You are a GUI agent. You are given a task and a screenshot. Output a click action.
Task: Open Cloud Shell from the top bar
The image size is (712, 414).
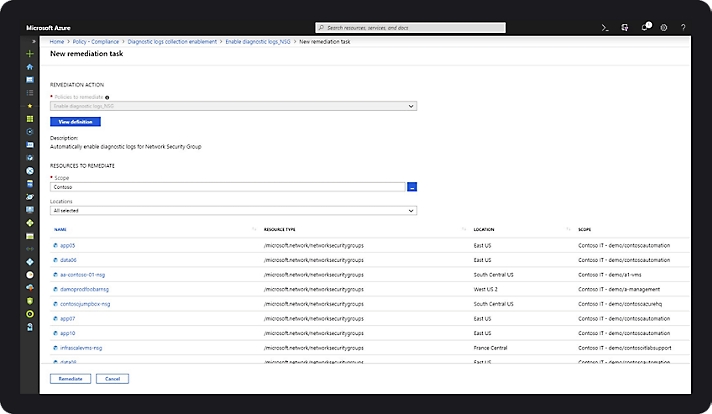606,27
